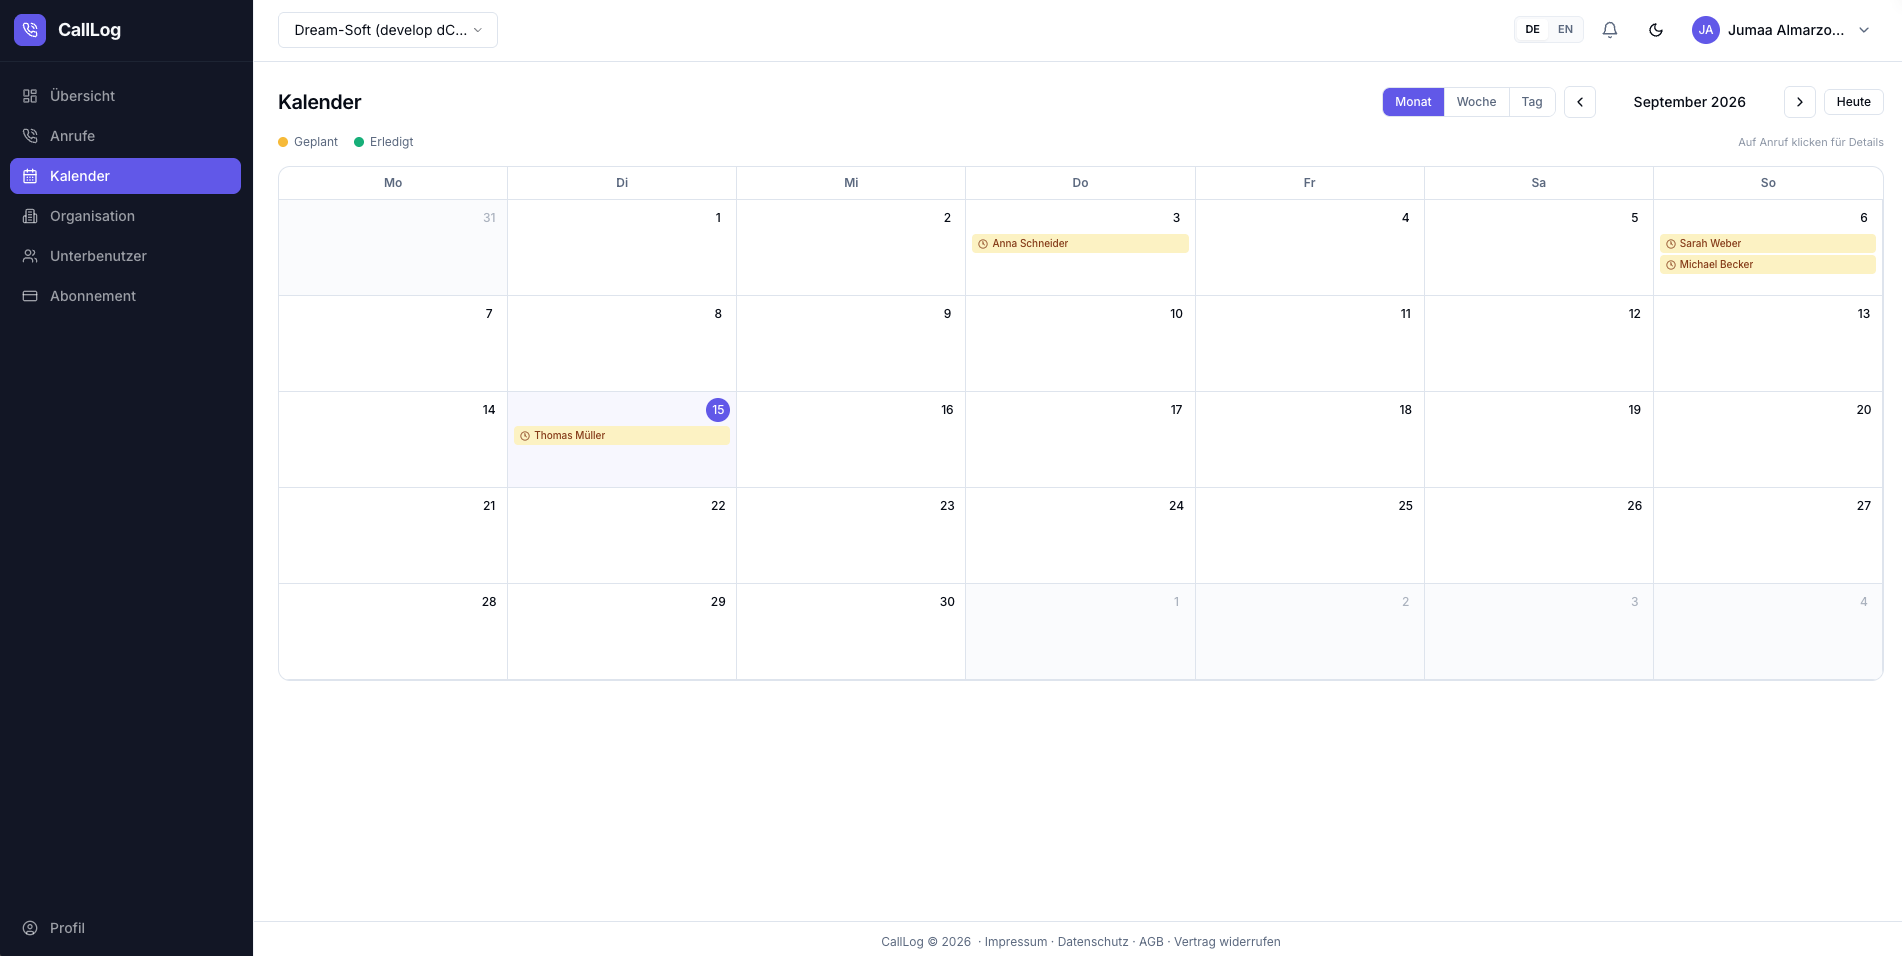Select the Monat view tab
Viewport: 1902px width, 956px height.
[x=1413, y=102]
